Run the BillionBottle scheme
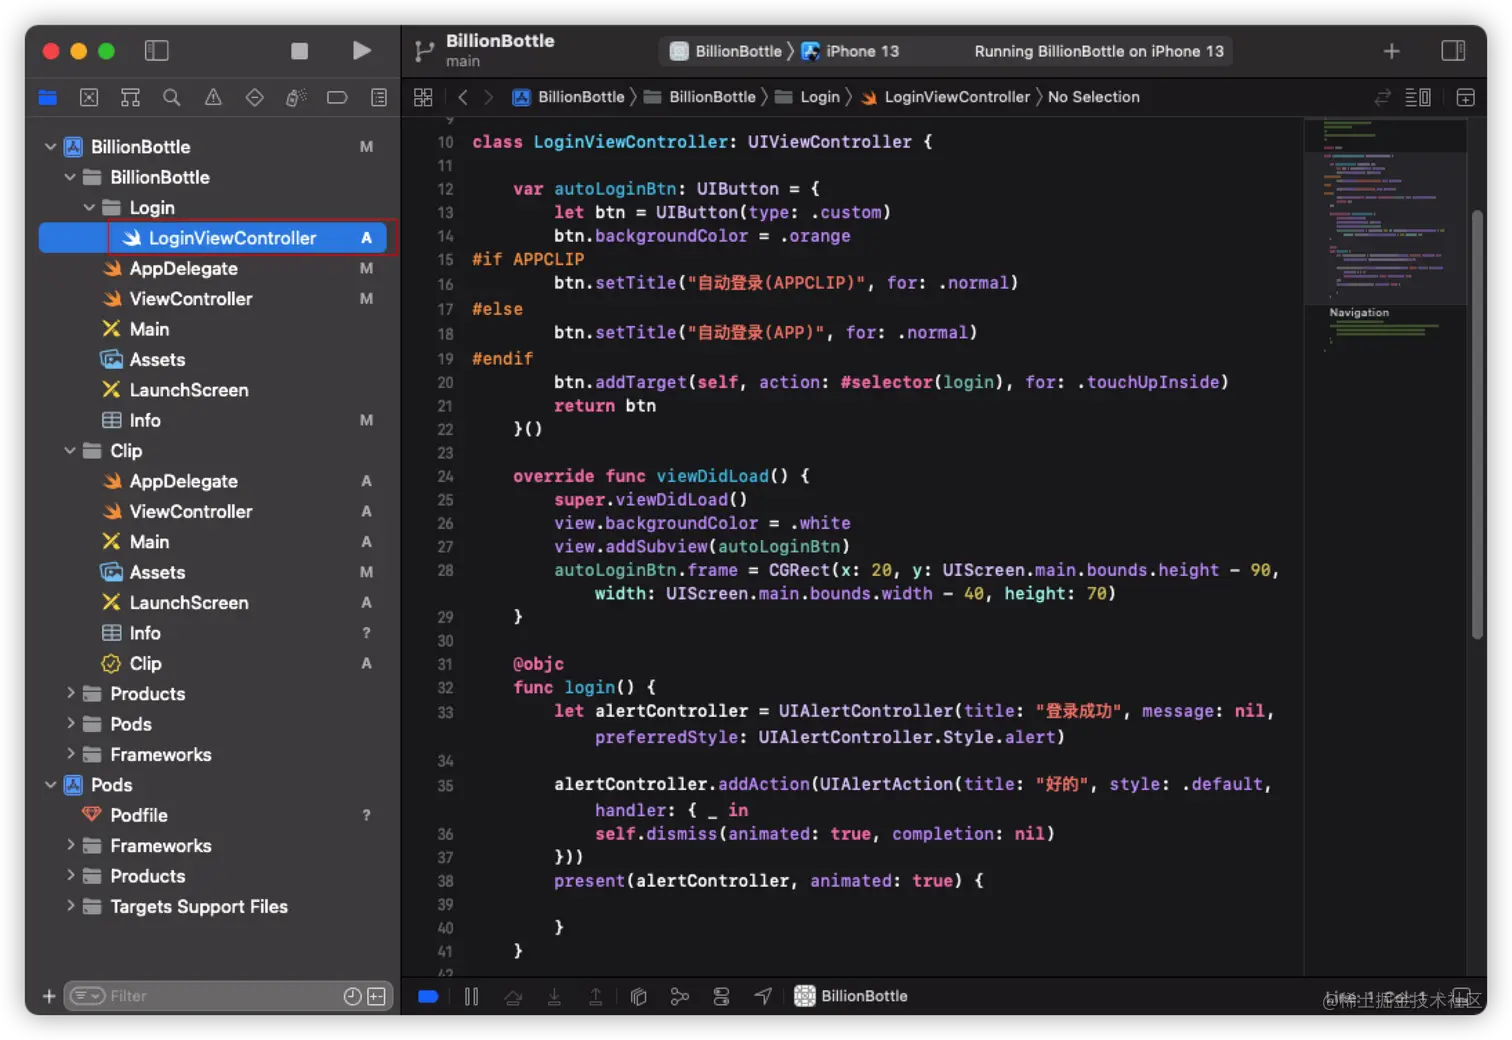The height and width of the screenshot is (1040, 1512). (362, 50)
